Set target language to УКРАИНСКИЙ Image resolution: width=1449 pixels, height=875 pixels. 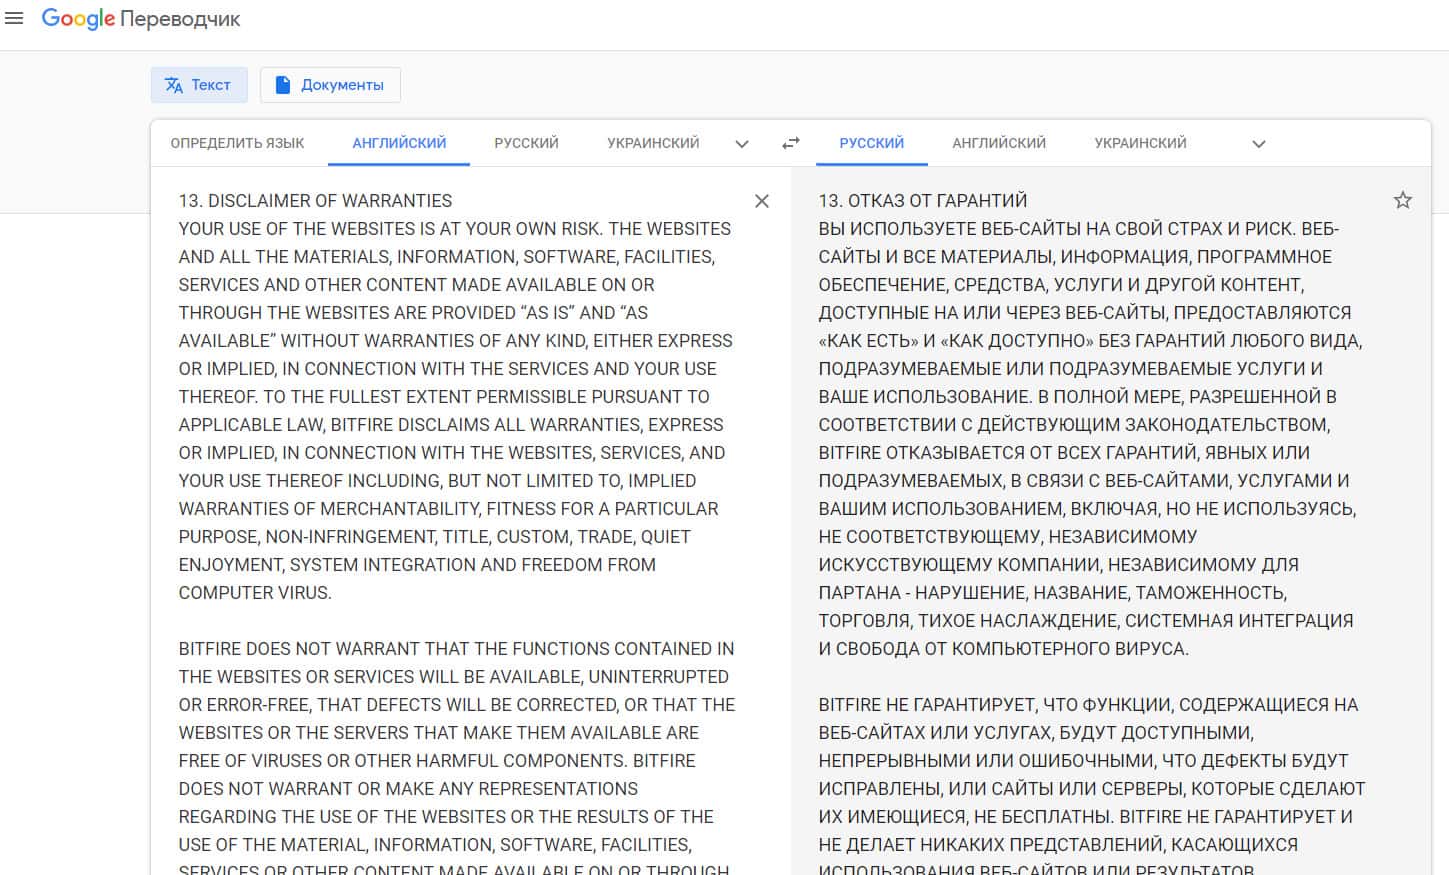point(1140,143)
